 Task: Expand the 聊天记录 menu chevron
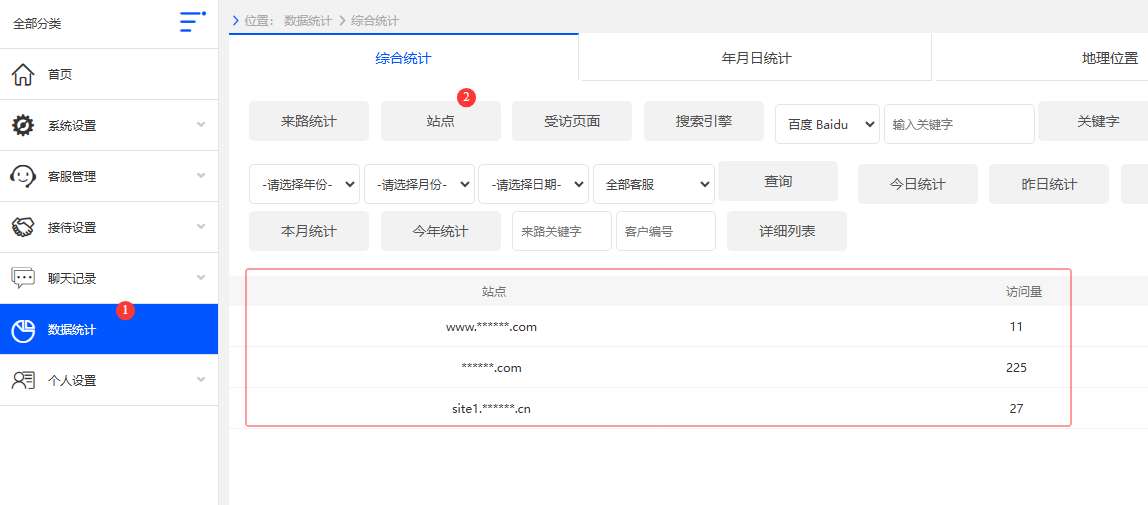click(x=201, y=278)
